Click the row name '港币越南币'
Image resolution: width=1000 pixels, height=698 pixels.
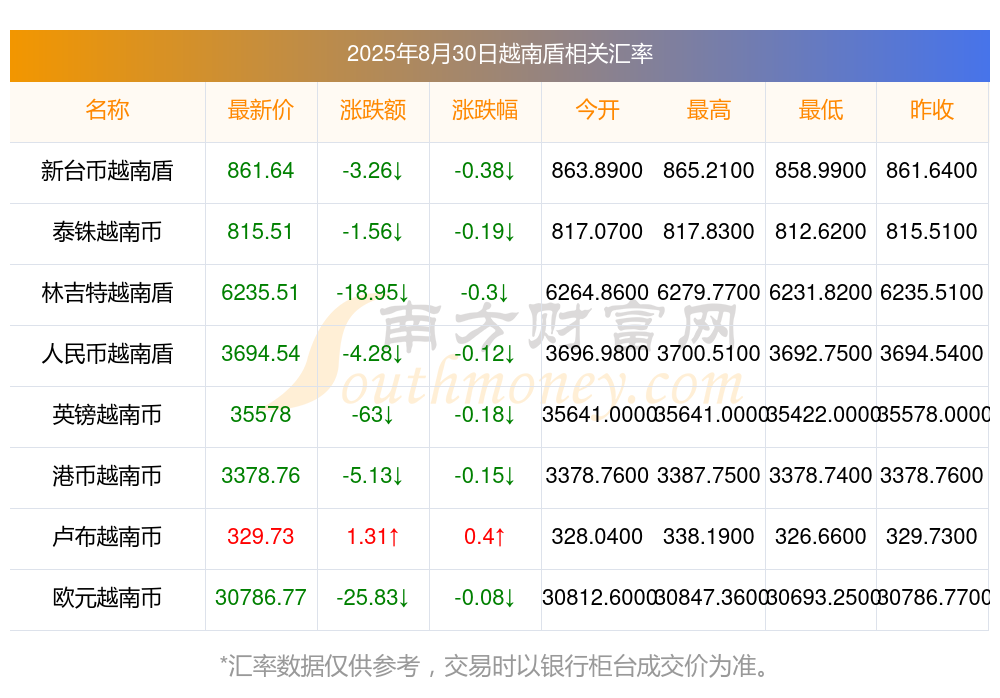click(107, 476)
